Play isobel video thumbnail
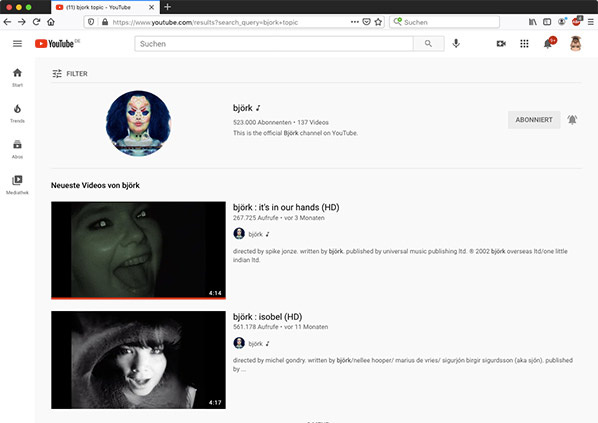Viewport: 598px width, 423px height. point(138,360)
